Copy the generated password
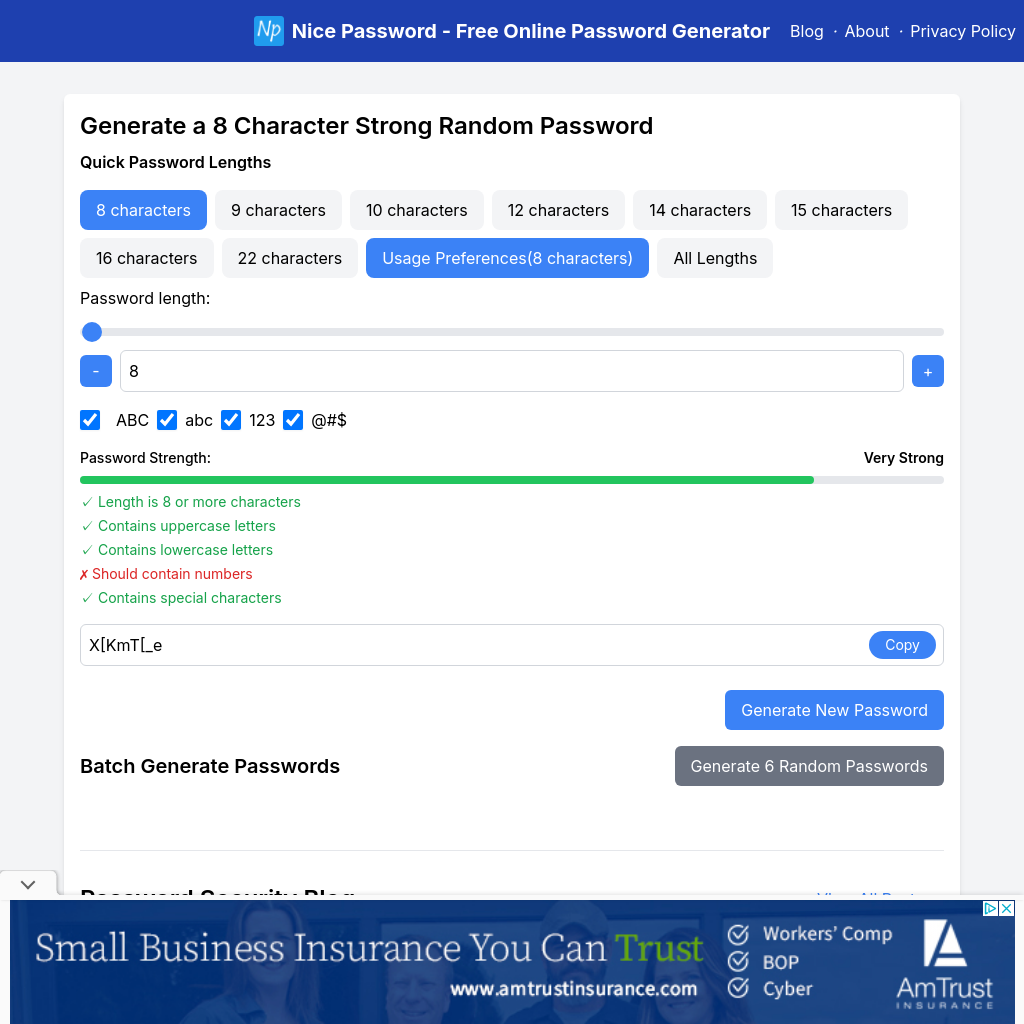The width and height of the screenshot is (1024, 1024). click(901, 645)
